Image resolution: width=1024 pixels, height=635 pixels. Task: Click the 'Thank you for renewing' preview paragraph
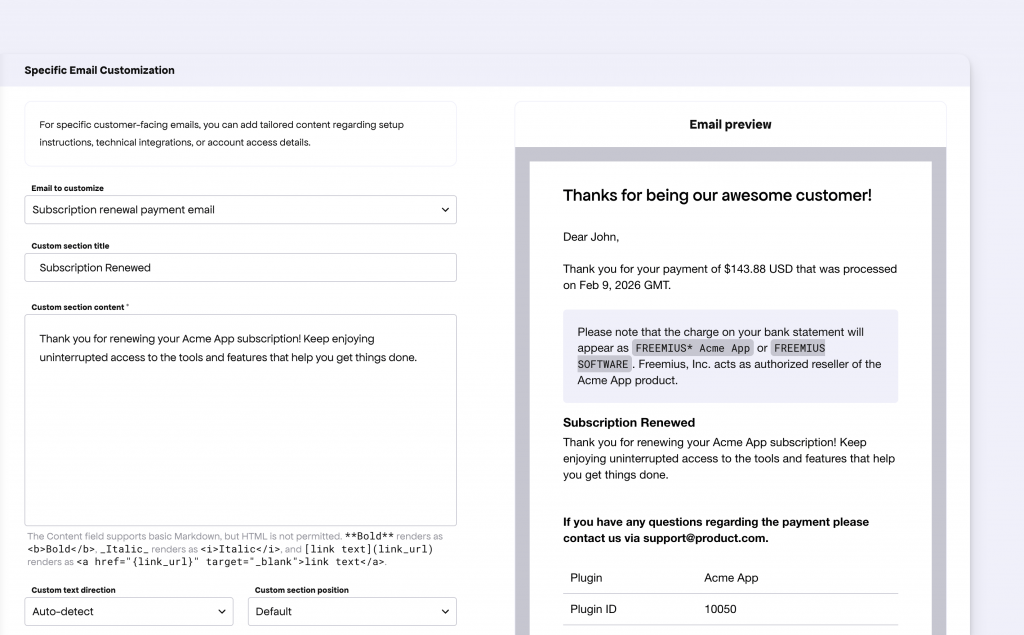729,459
